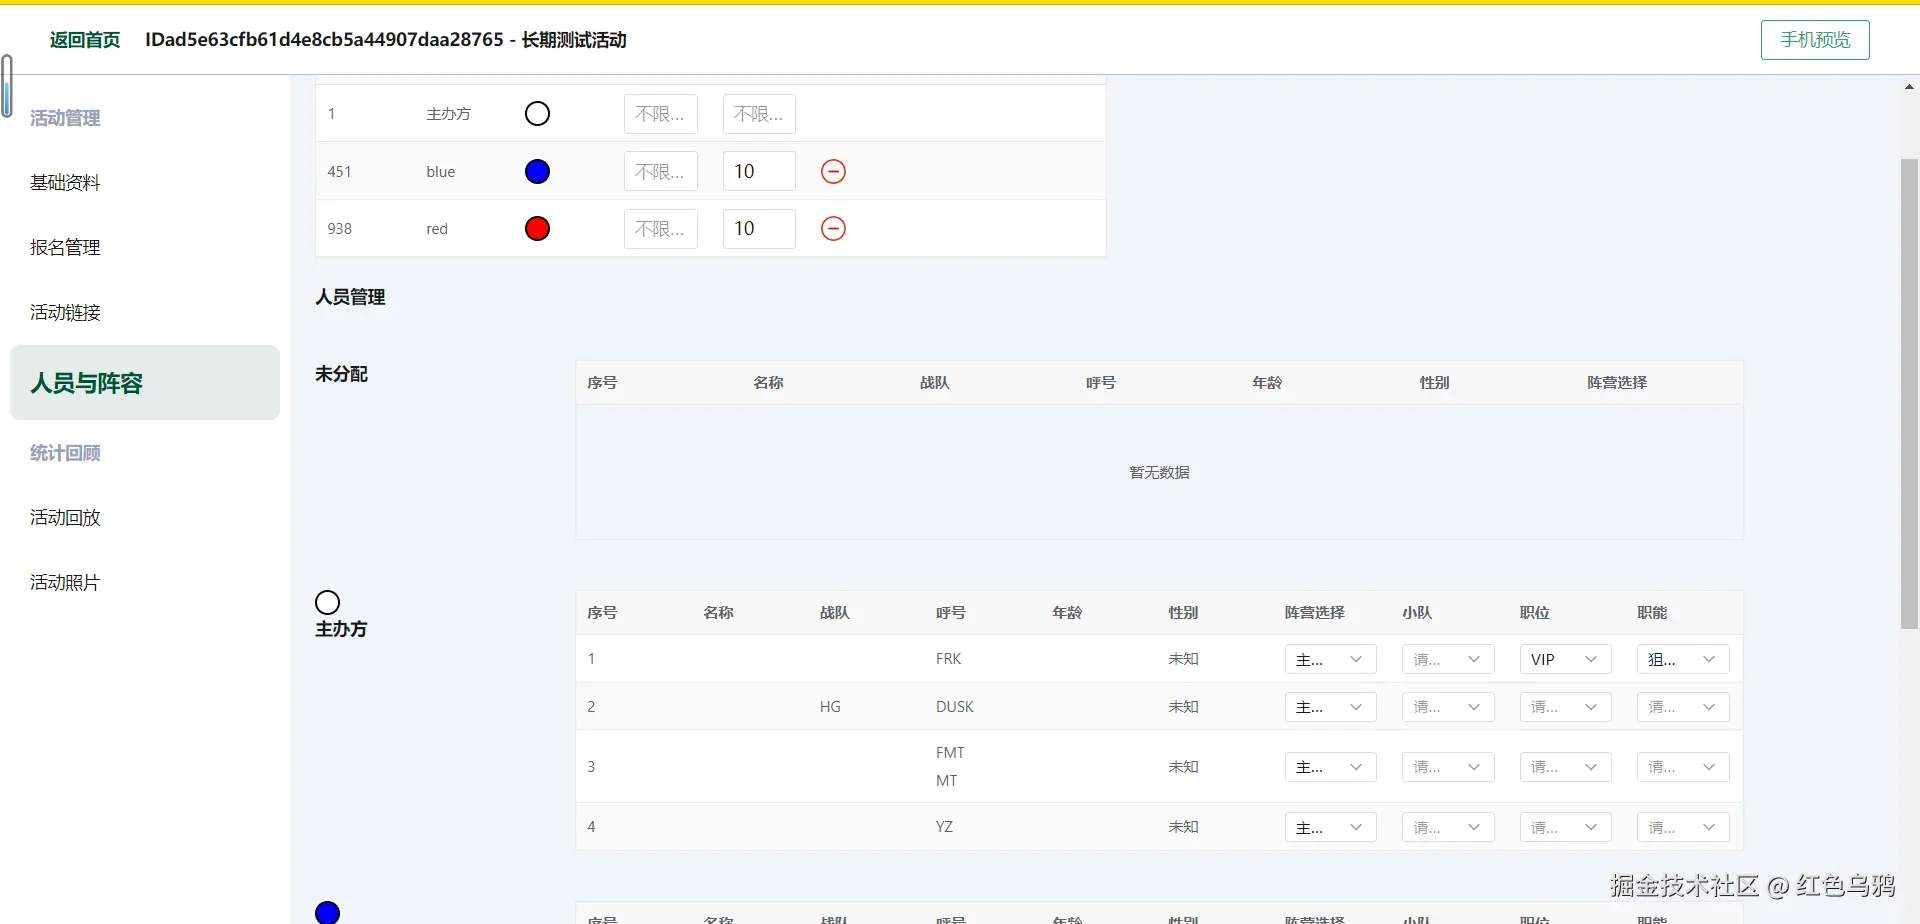
Task: Open the activity links page
Action: [x=65, y=313]
